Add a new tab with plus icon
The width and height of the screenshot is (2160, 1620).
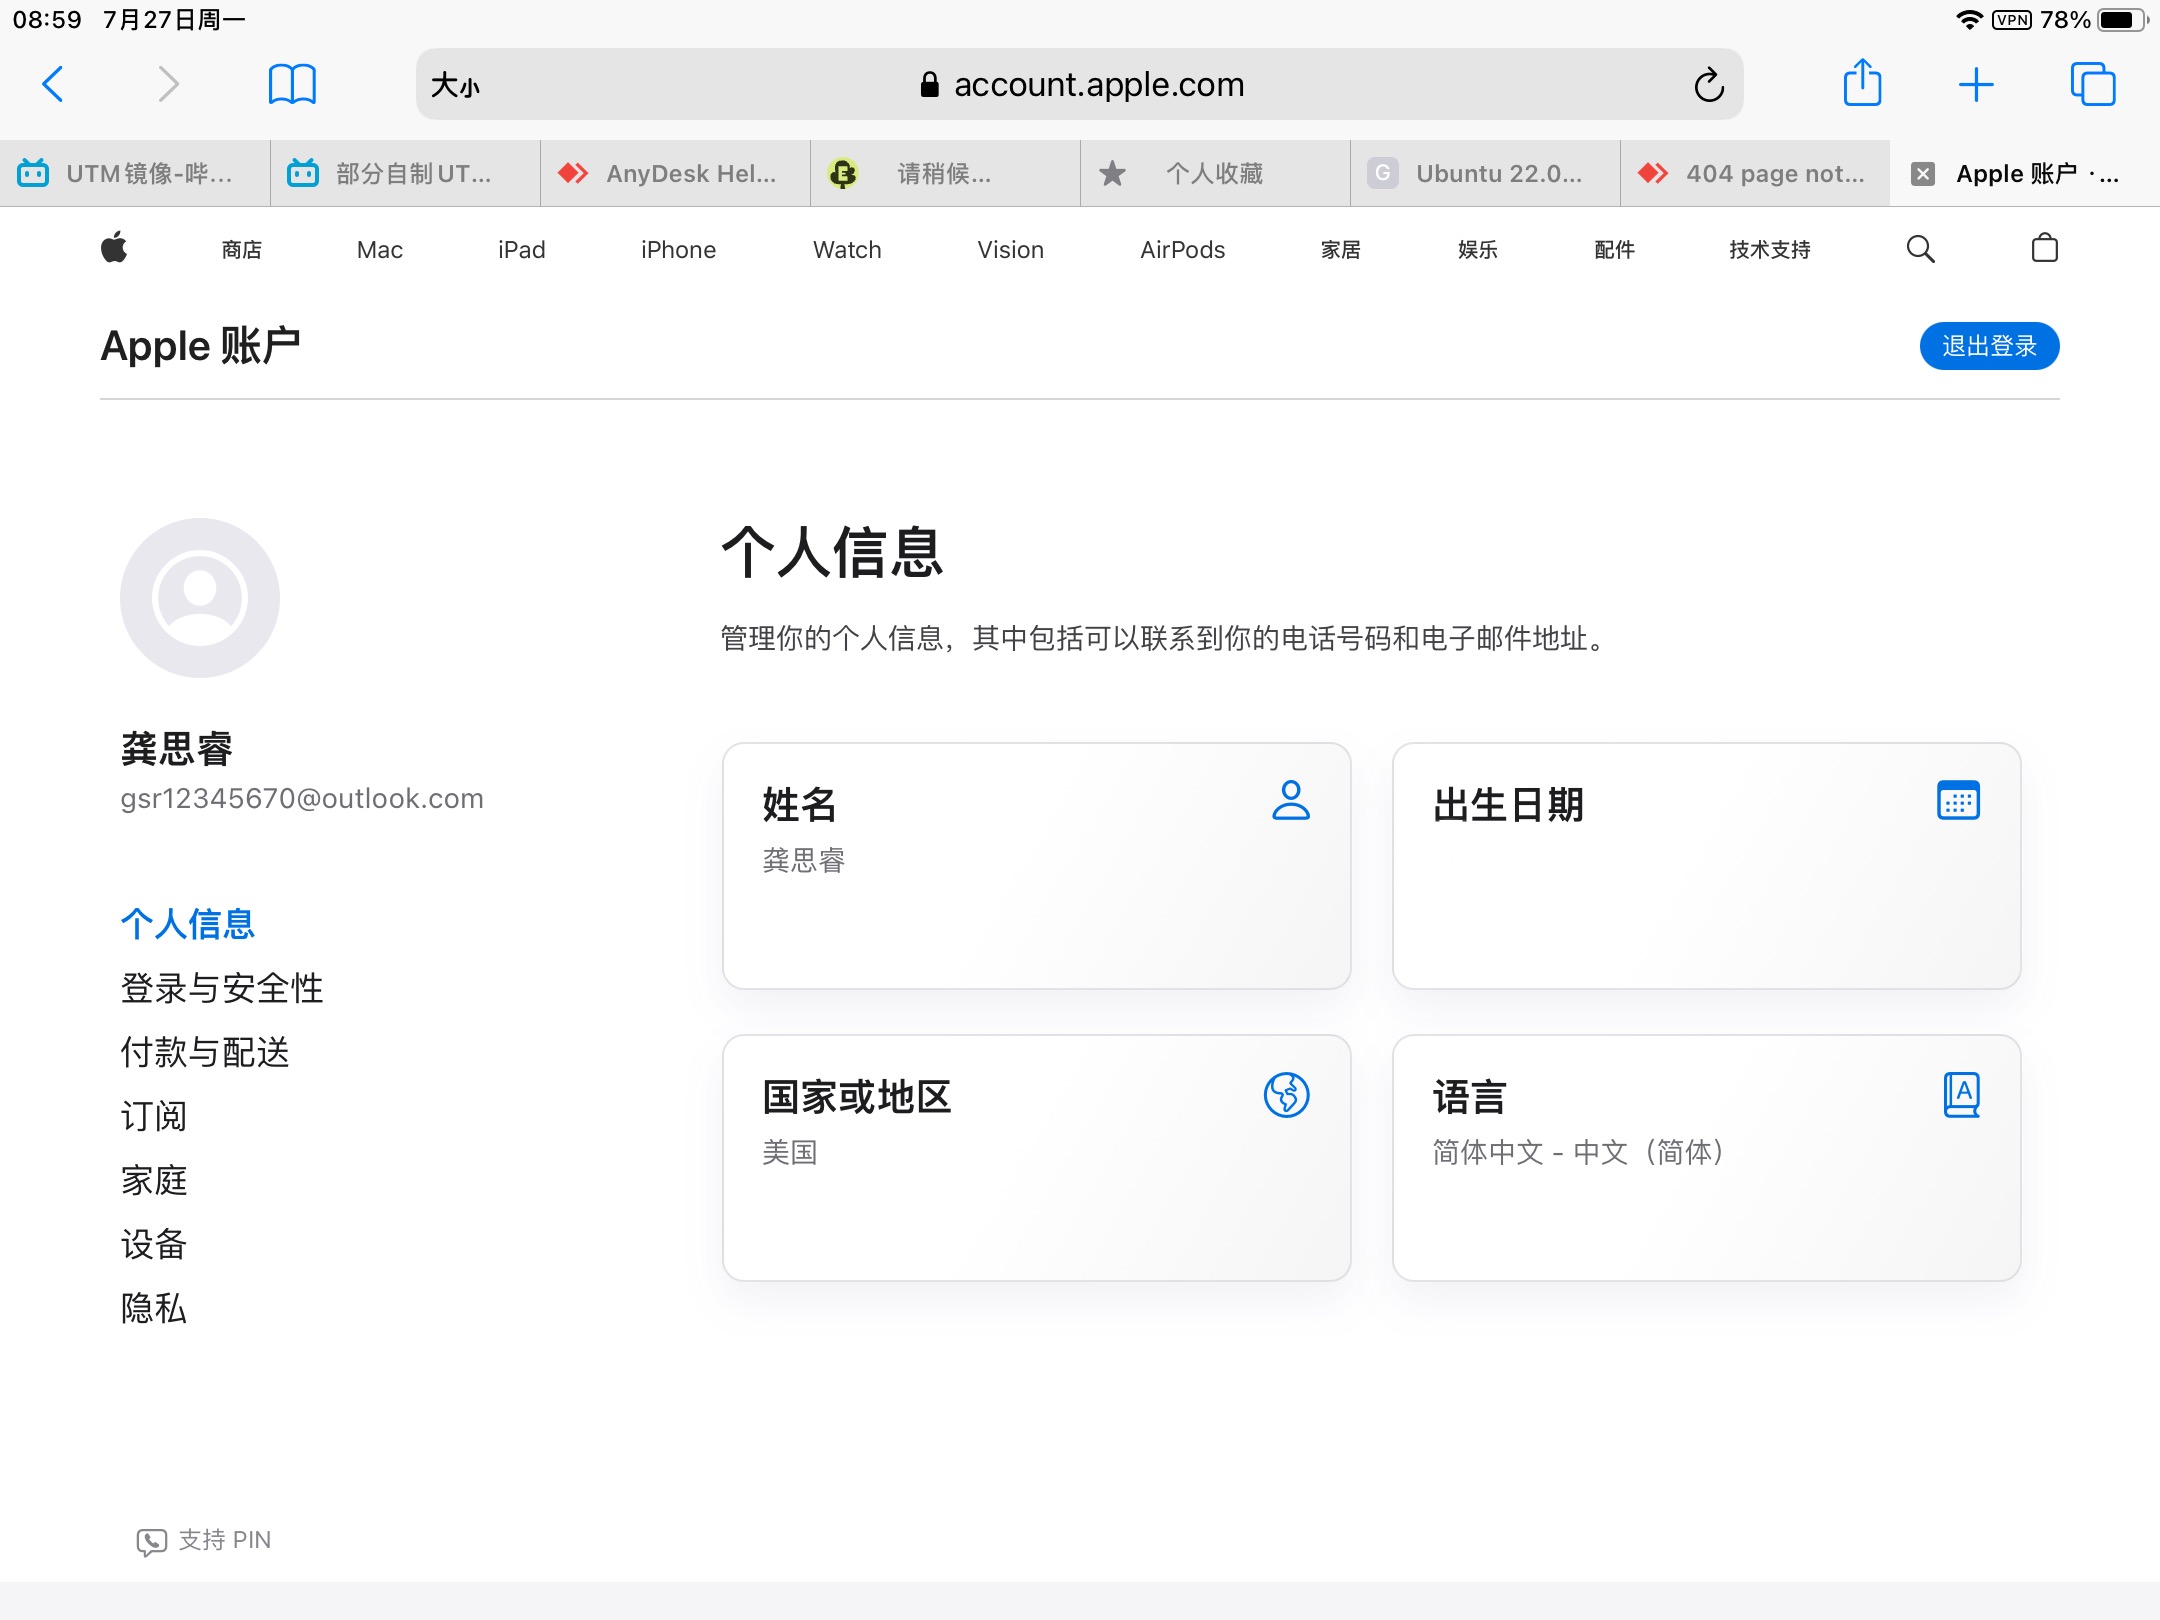click(x=1976, y=85)
